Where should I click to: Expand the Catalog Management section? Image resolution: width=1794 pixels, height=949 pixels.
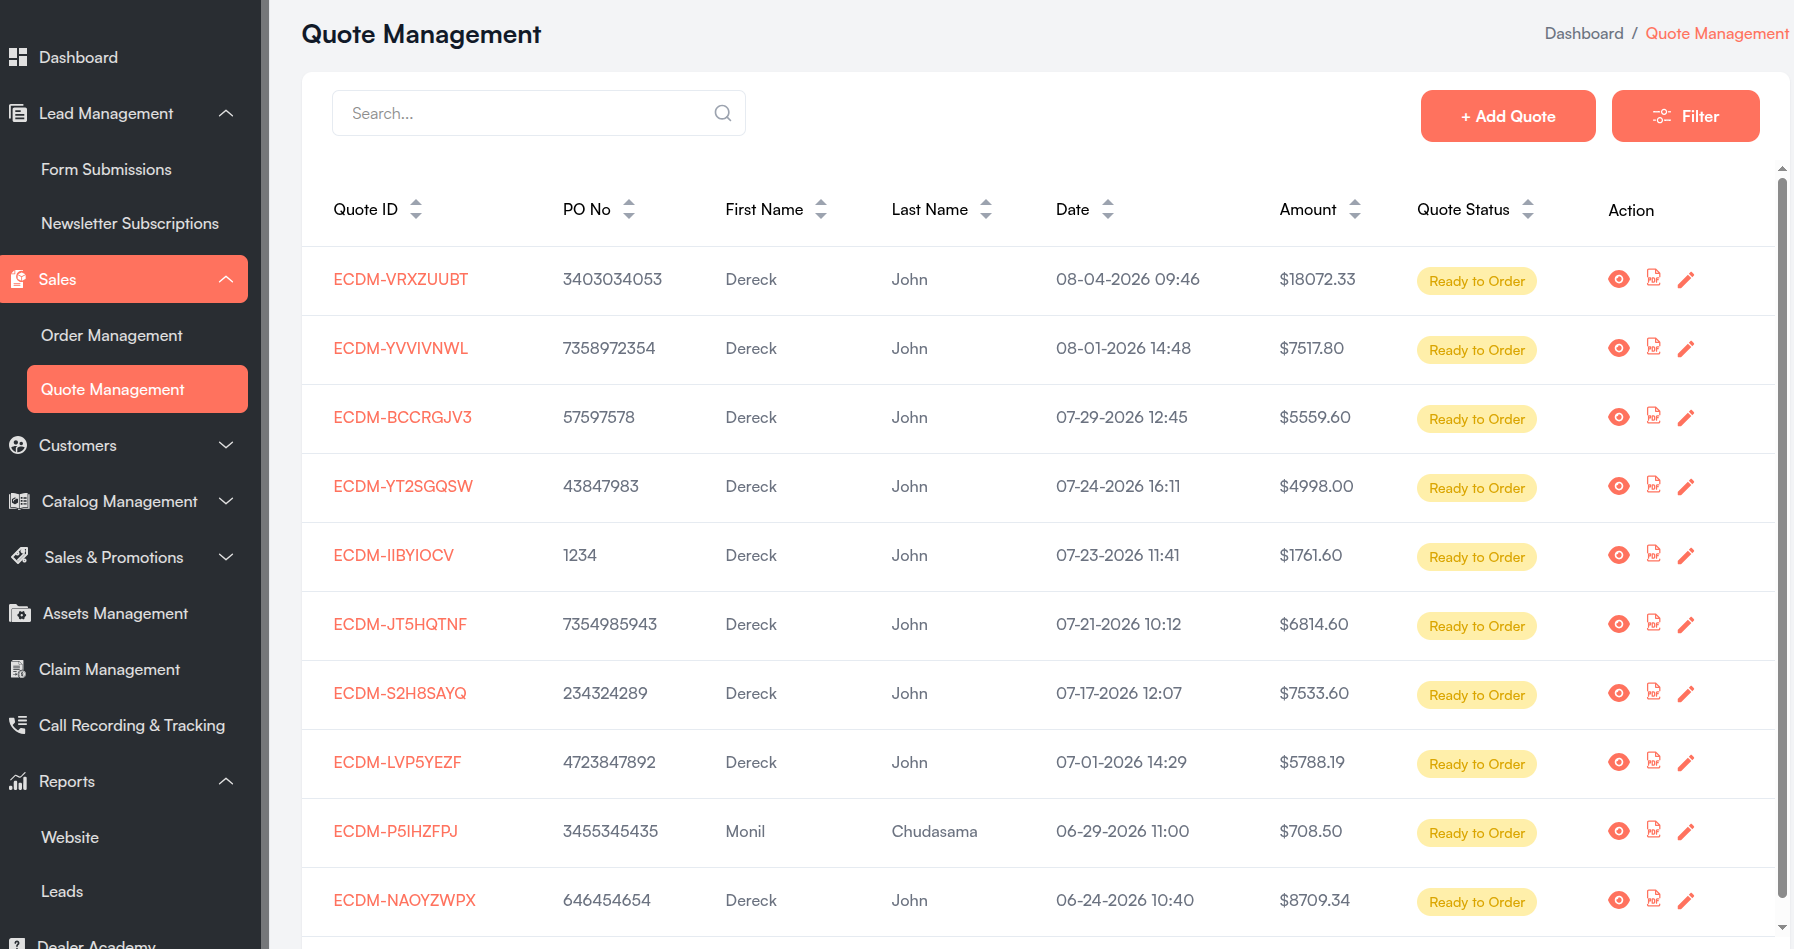[x=226, y=501]
